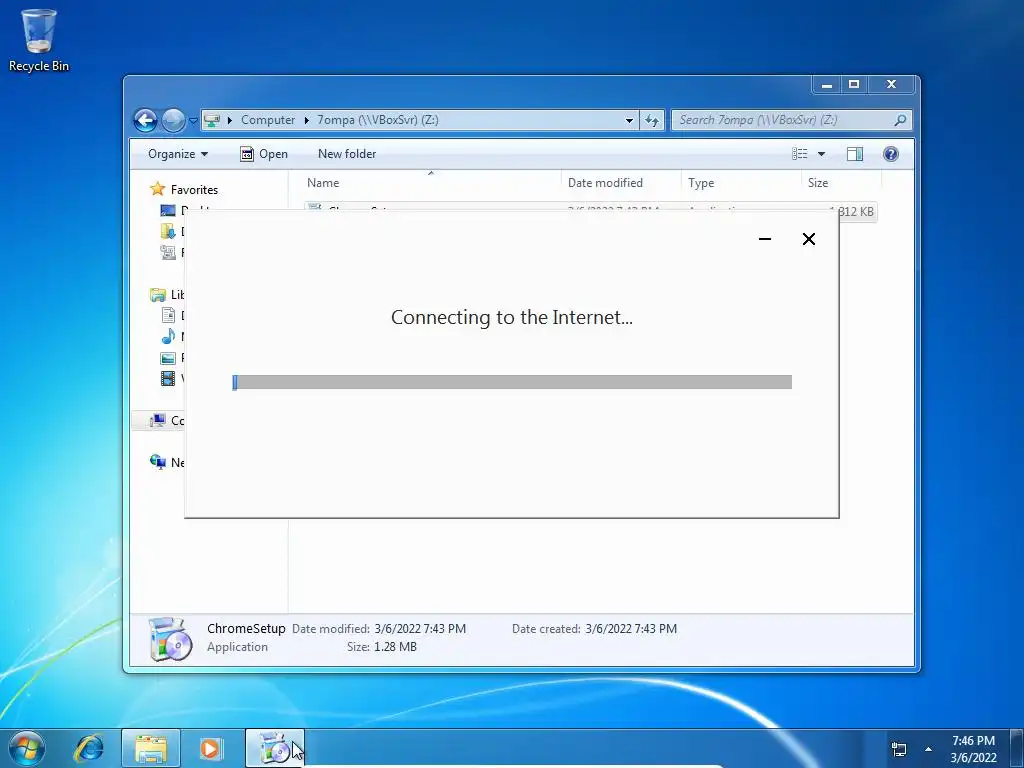Open the address bar history dropdown
Viewport: 1024px width, 768px height.
click(629, 120)
